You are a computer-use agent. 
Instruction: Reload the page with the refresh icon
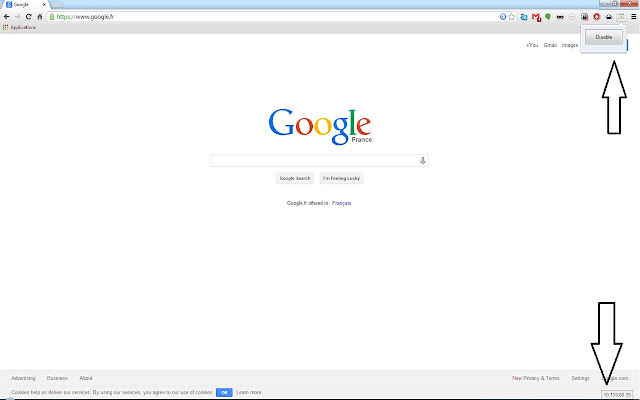pyautogui.click(x=29, y=17)
